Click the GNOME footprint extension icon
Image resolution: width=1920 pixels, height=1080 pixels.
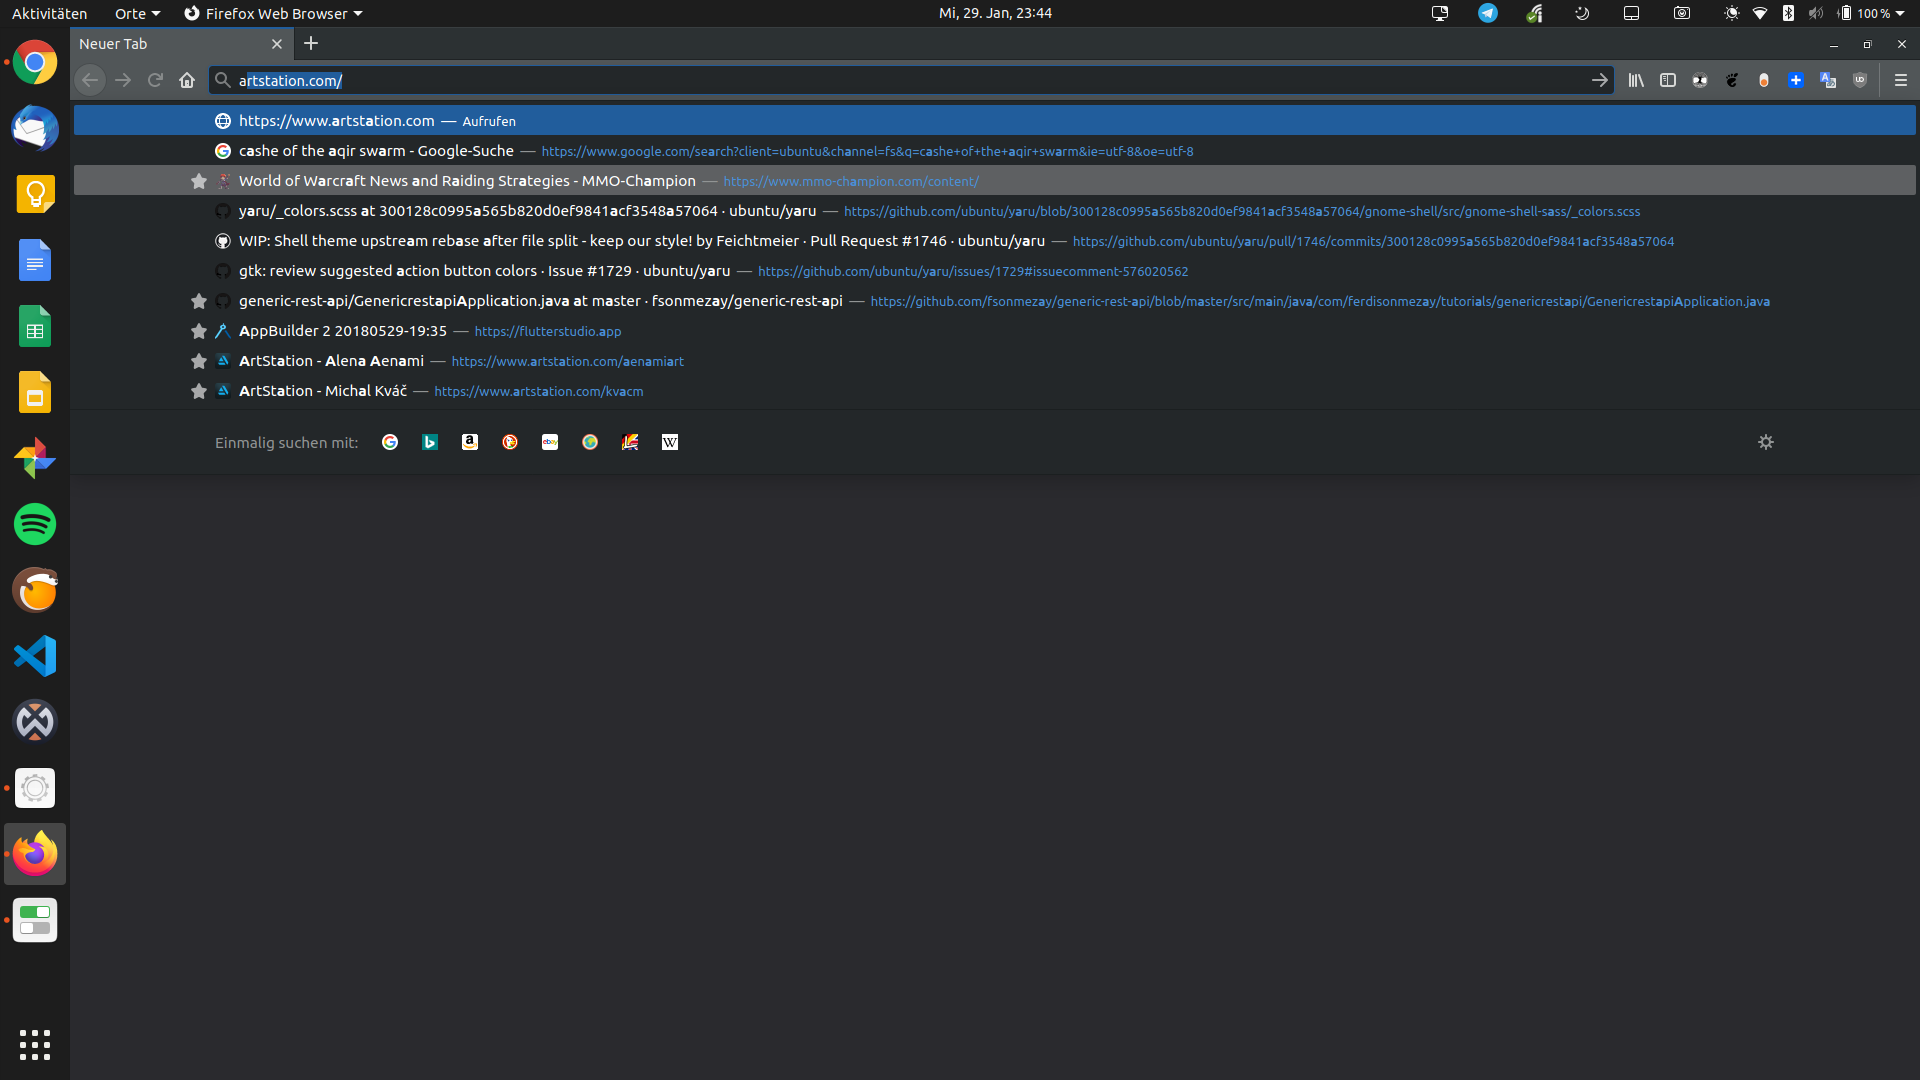(1732, 80)
